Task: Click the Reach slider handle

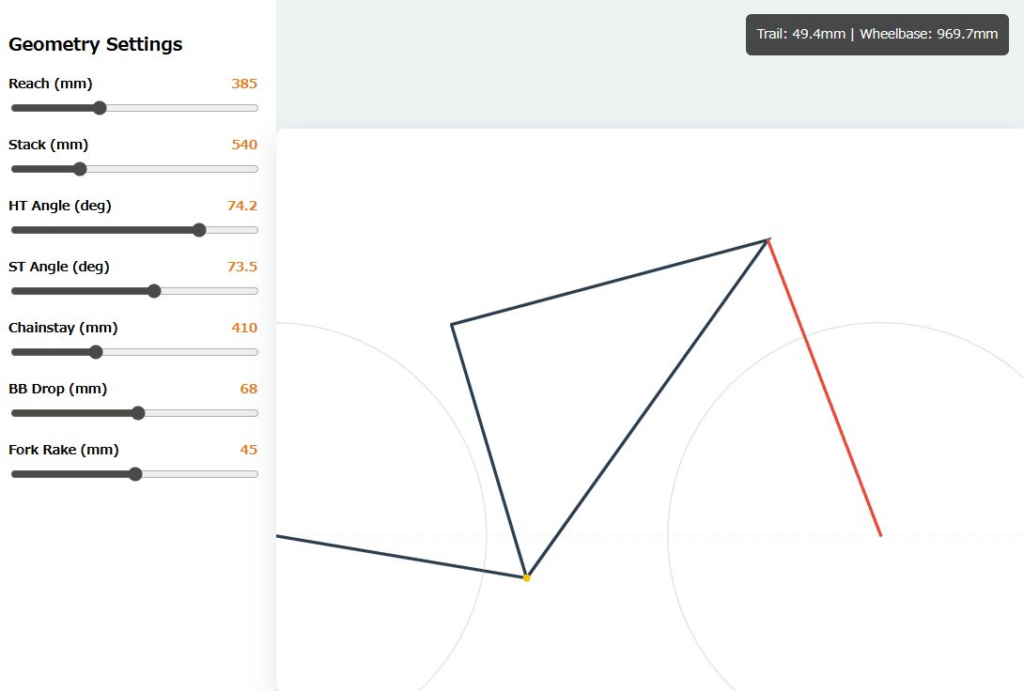Action: pos(99,108)
